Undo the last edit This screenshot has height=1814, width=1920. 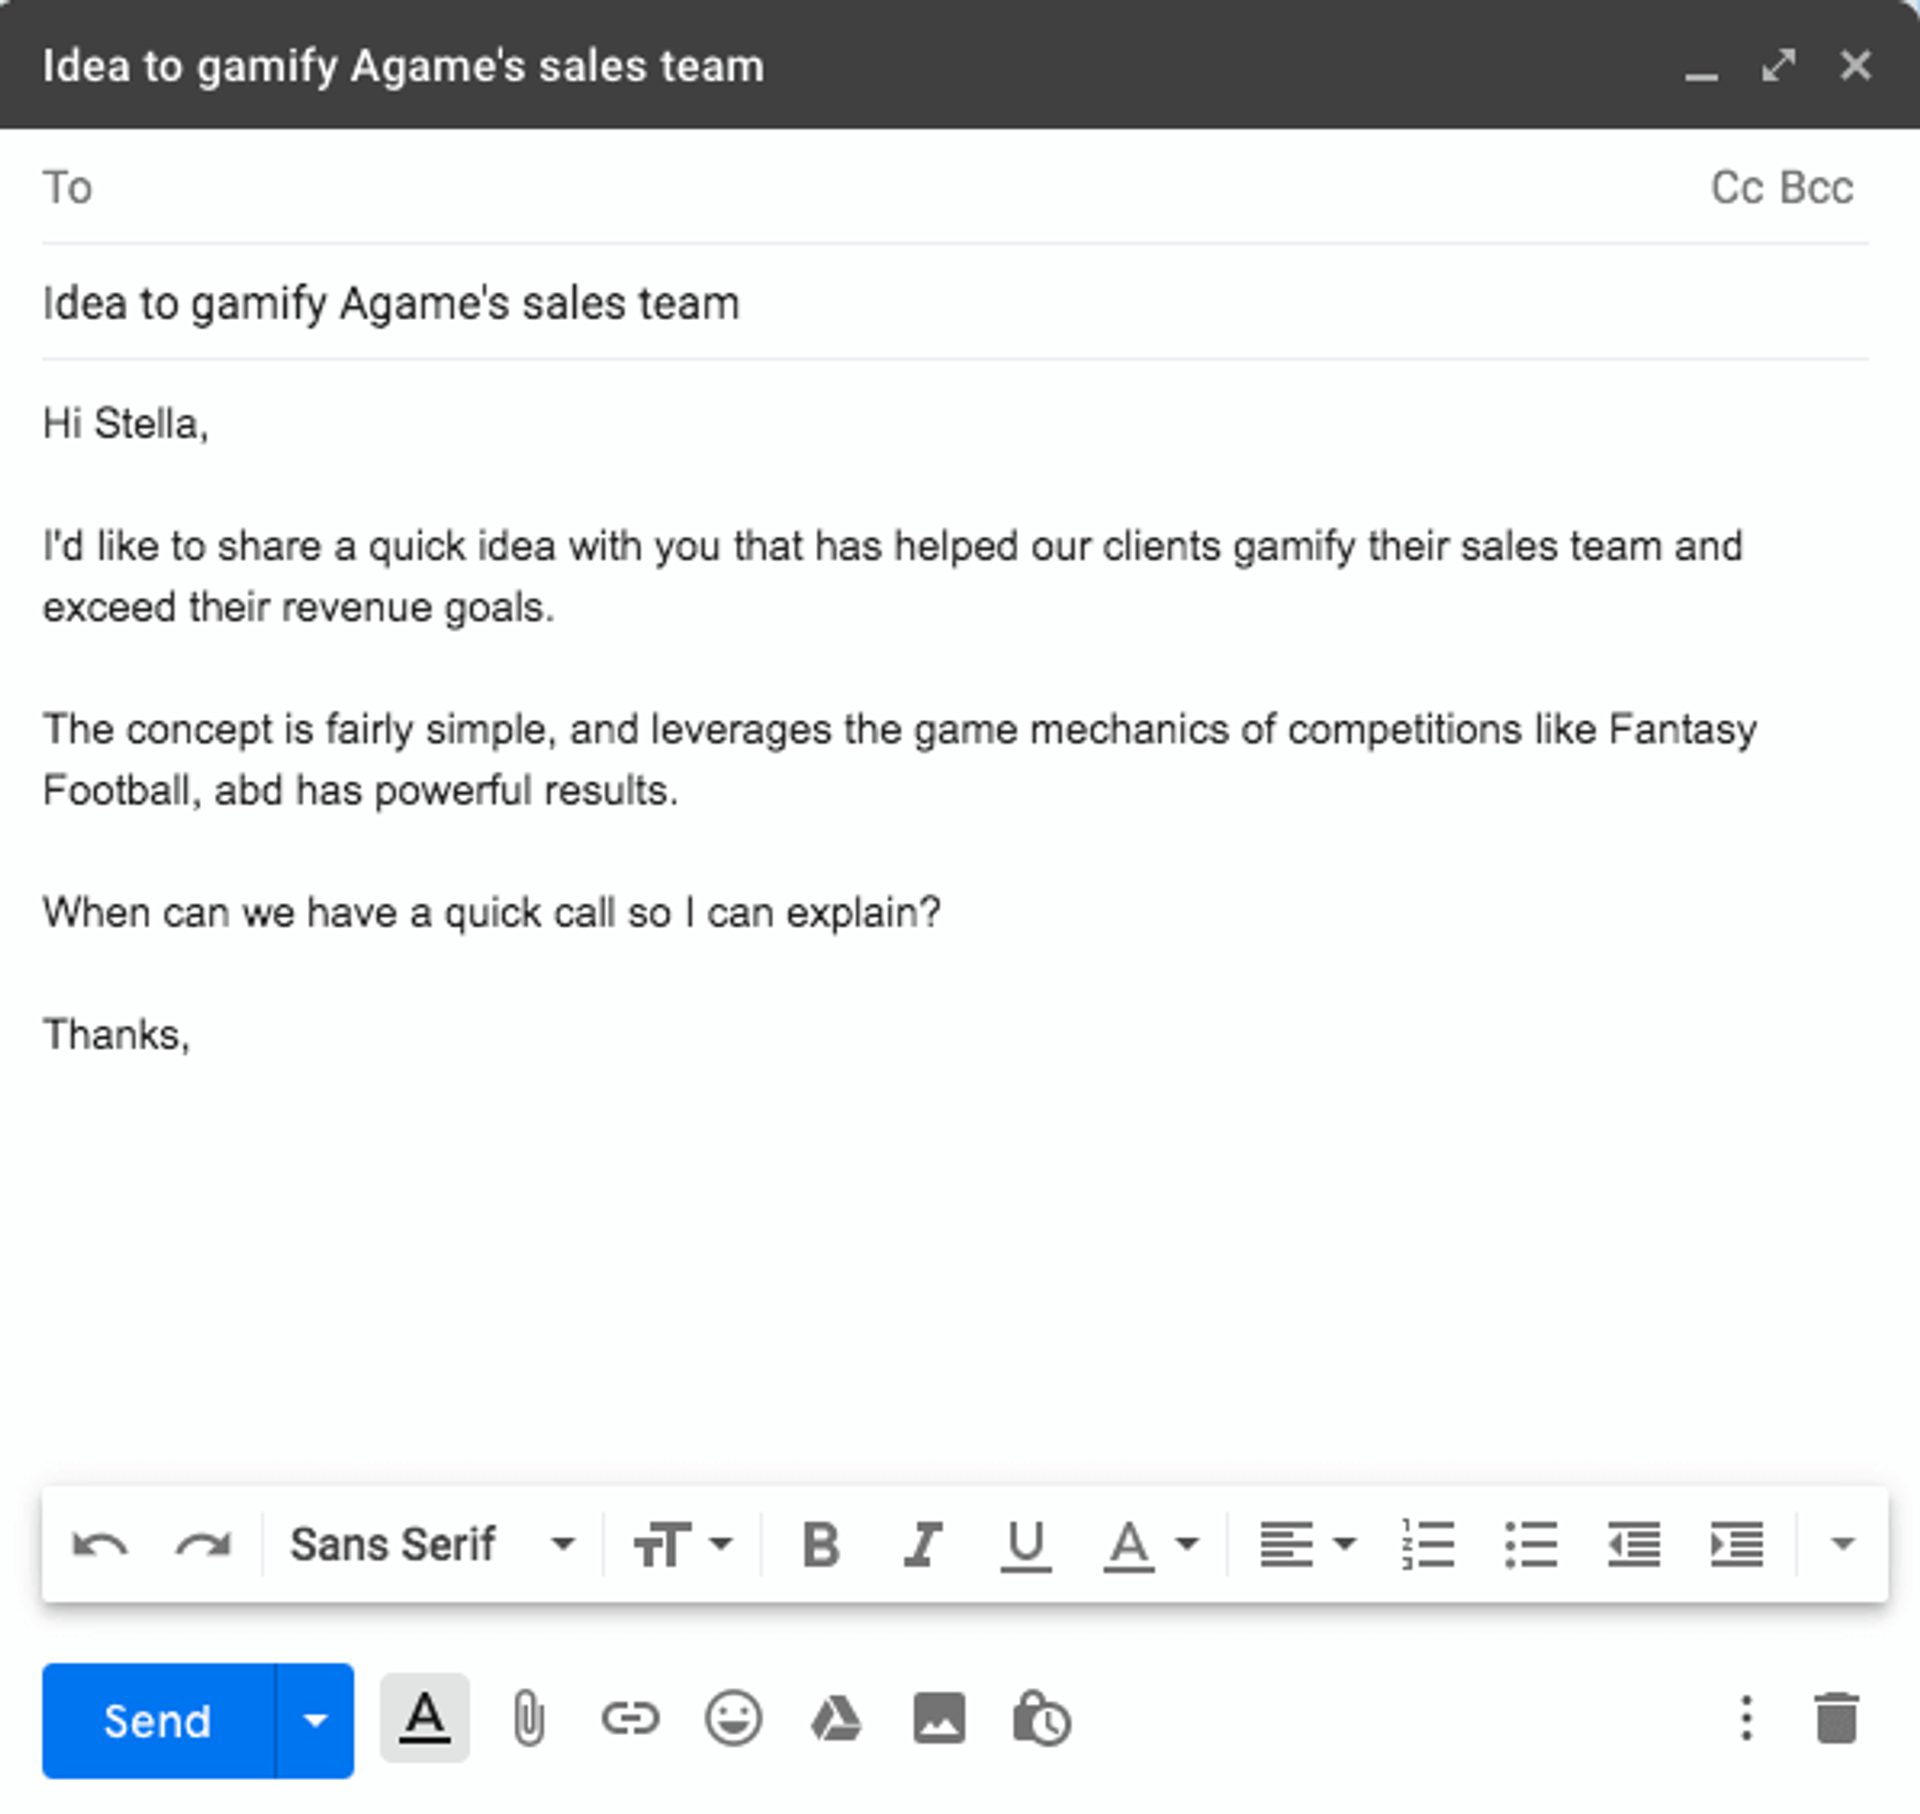click(101, 1542)
